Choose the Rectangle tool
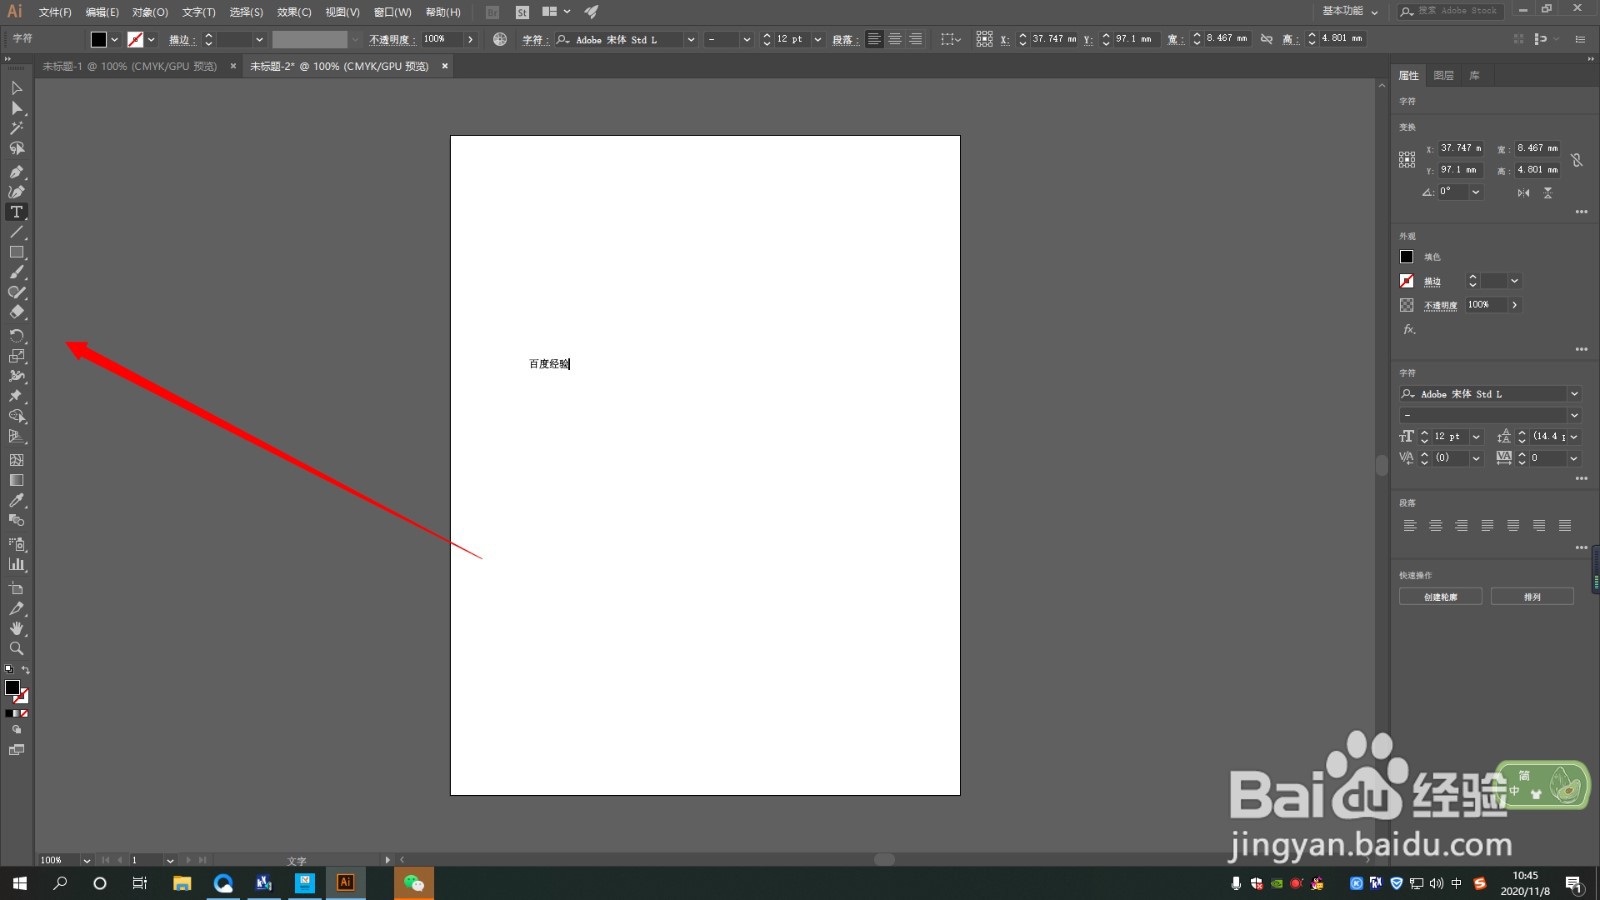Screen dimensions: 1600x900 [x=16, y=252]
